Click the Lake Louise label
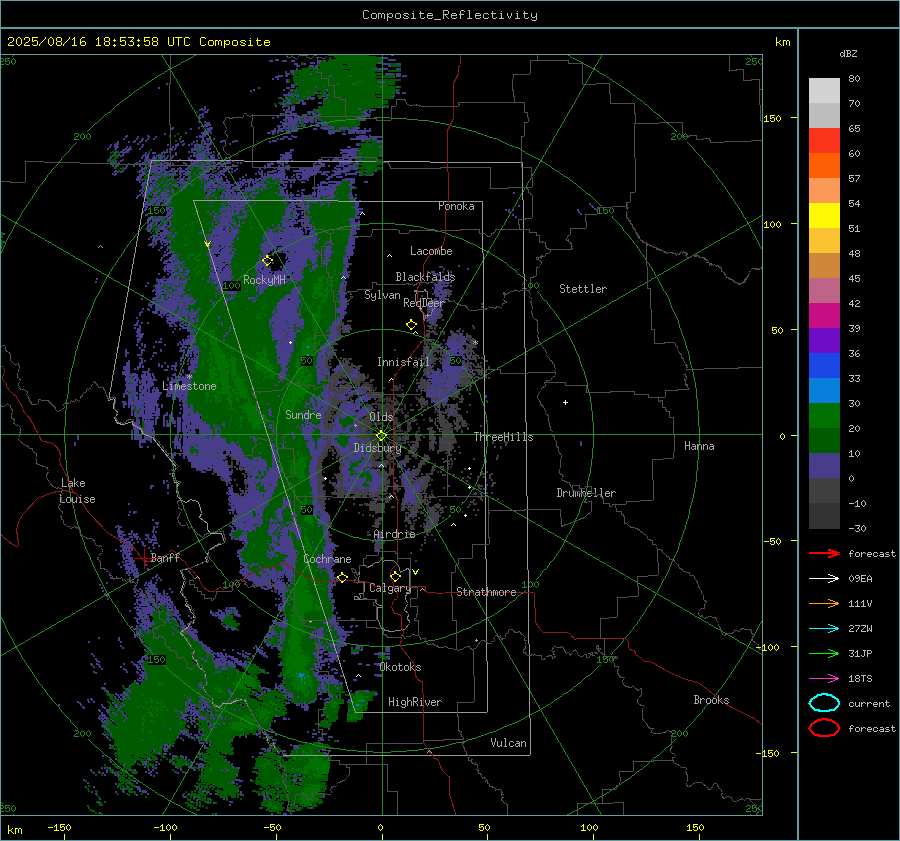 click(x=77, y=491)
